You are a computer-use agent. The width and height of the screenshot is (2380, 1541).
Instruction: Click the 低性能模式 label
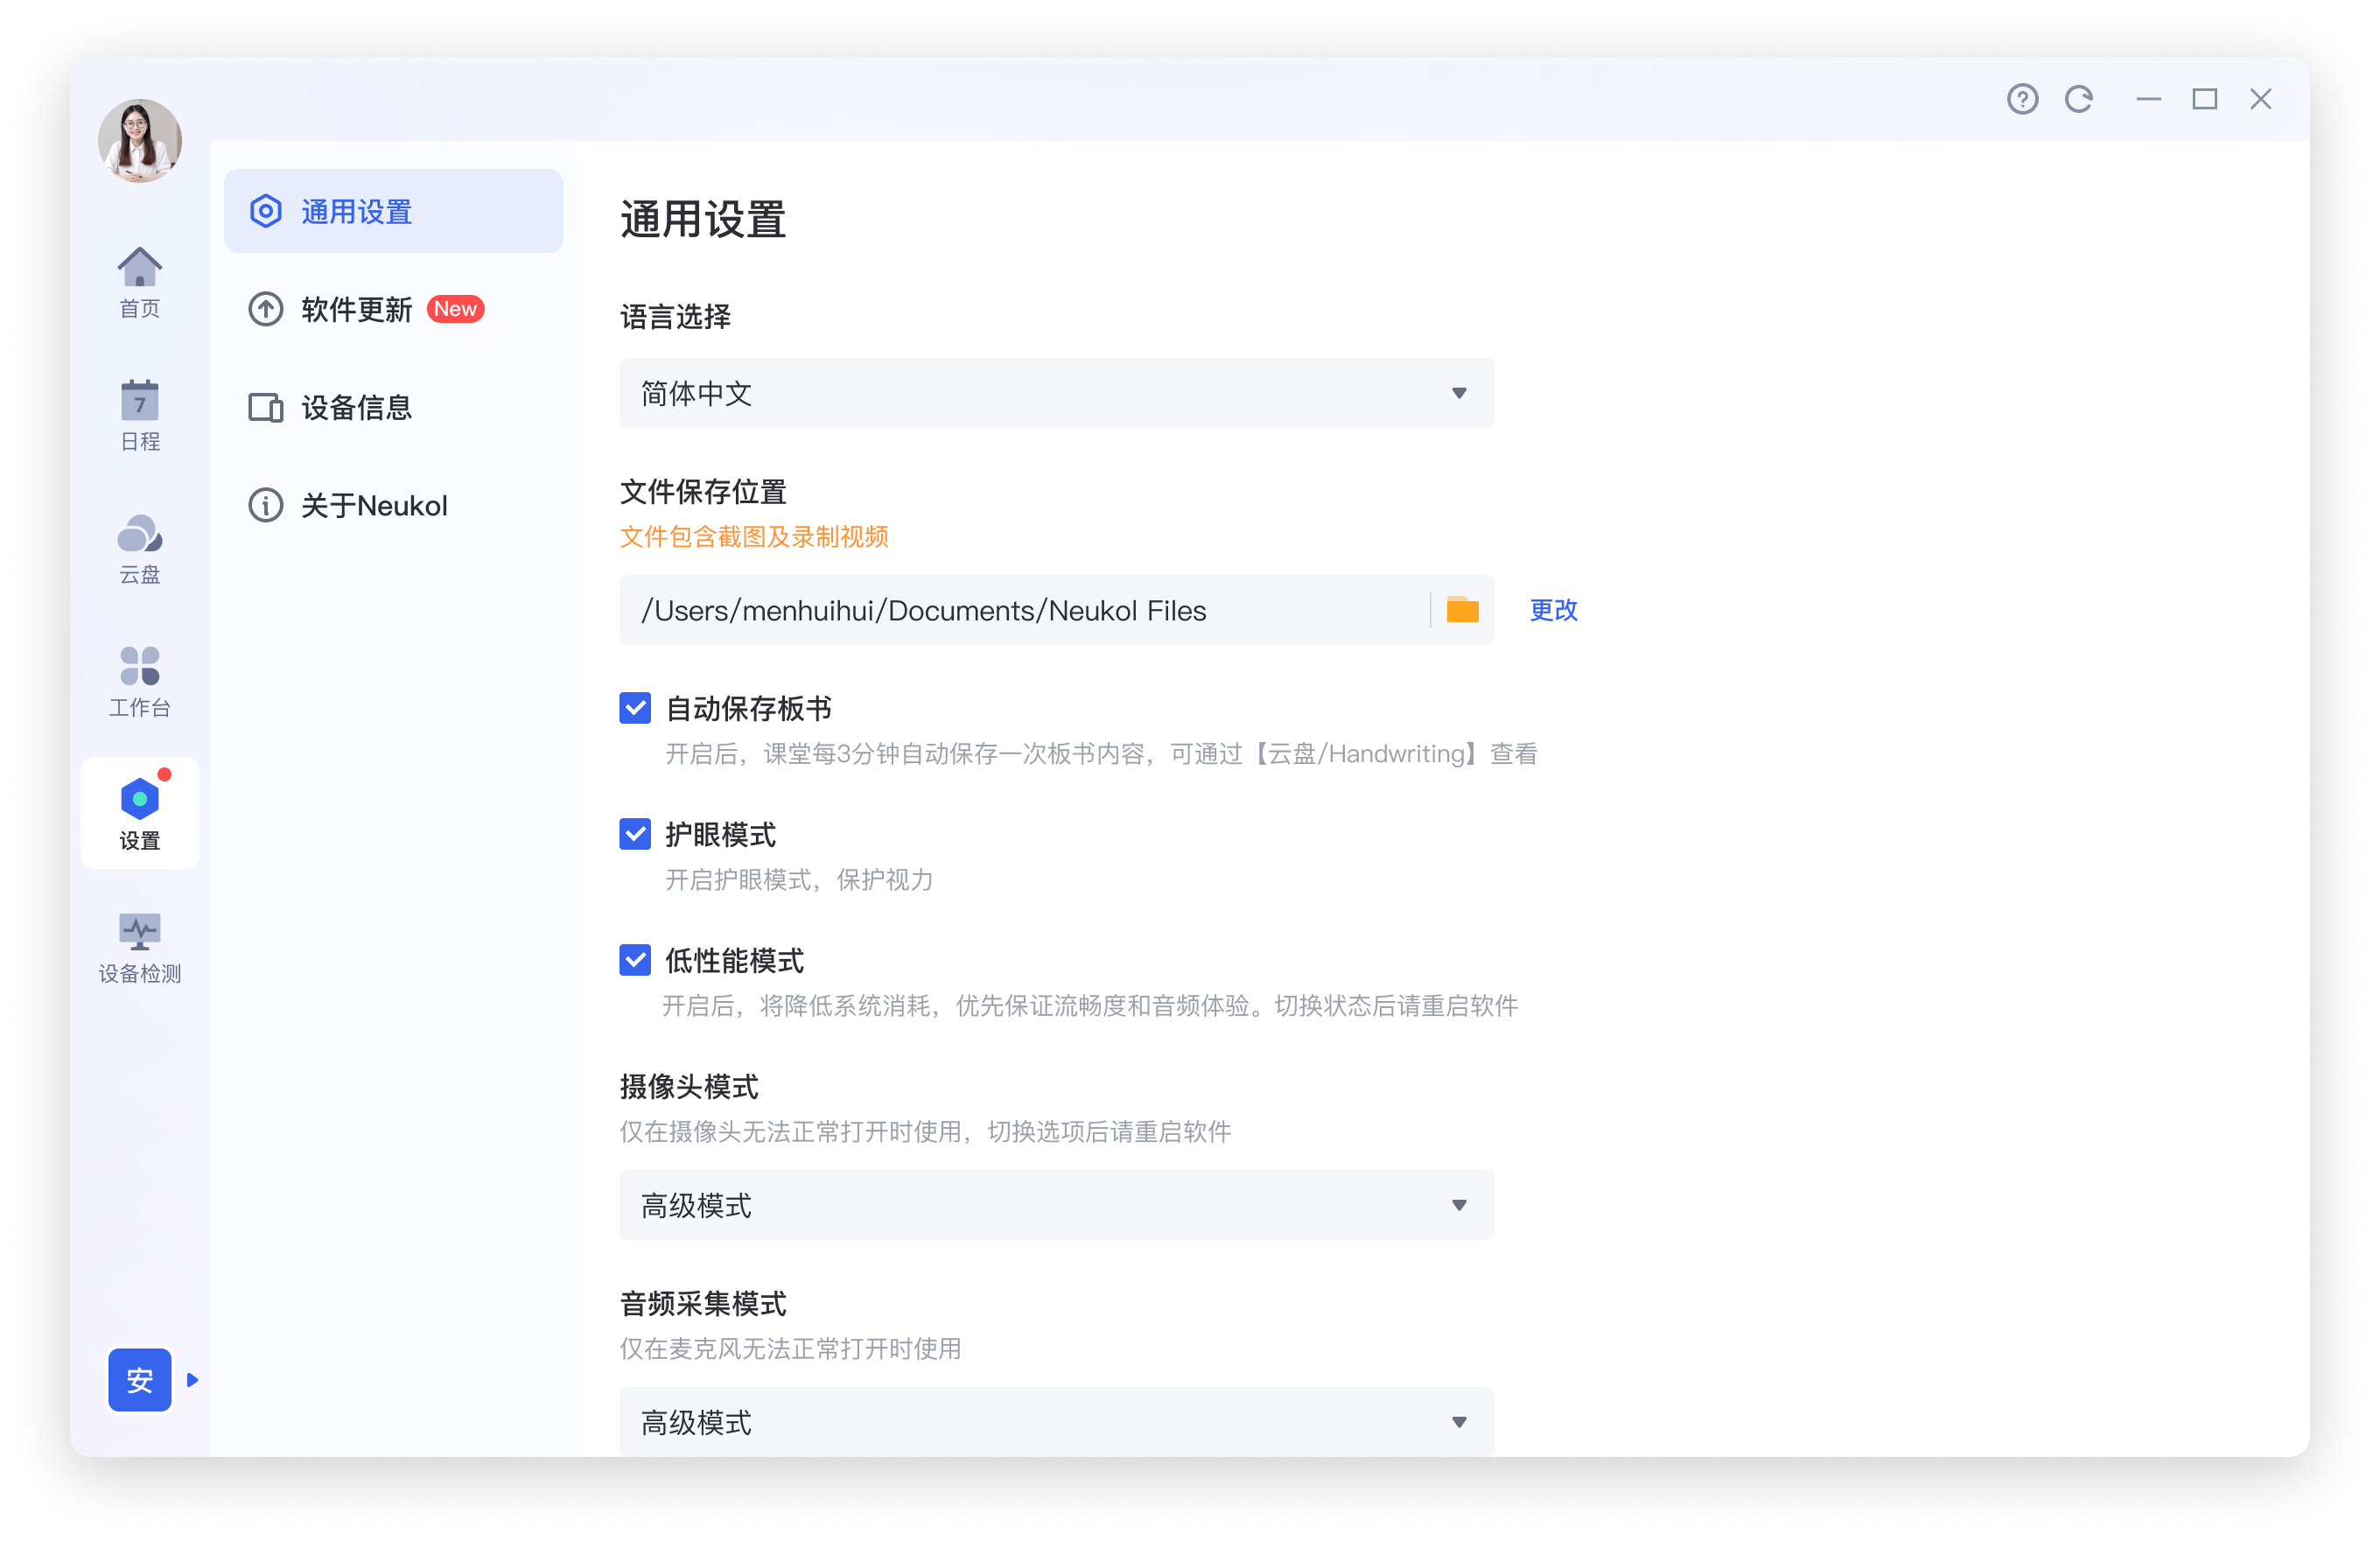coord(735,961)
